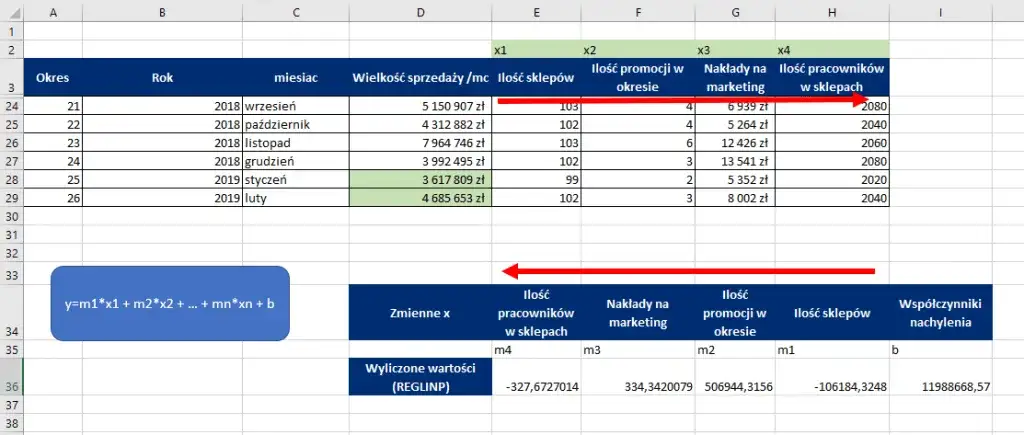Select row 28 header

11,179
